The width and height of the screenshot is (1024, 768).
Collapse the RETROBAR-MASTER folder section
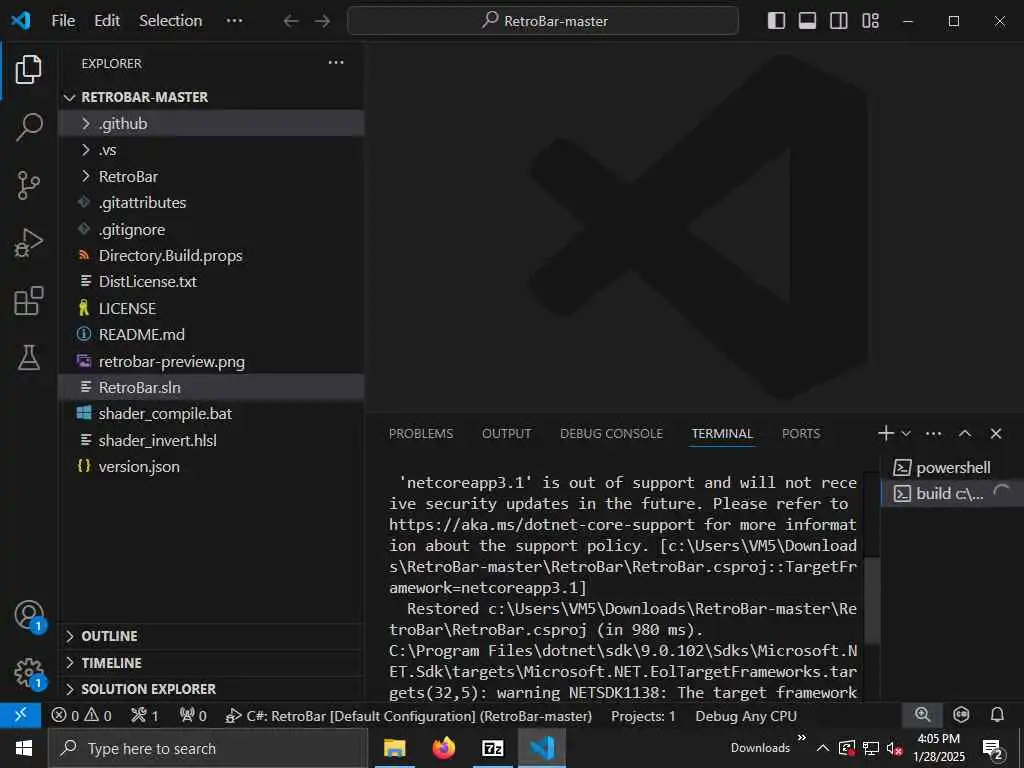coord(211,97)
